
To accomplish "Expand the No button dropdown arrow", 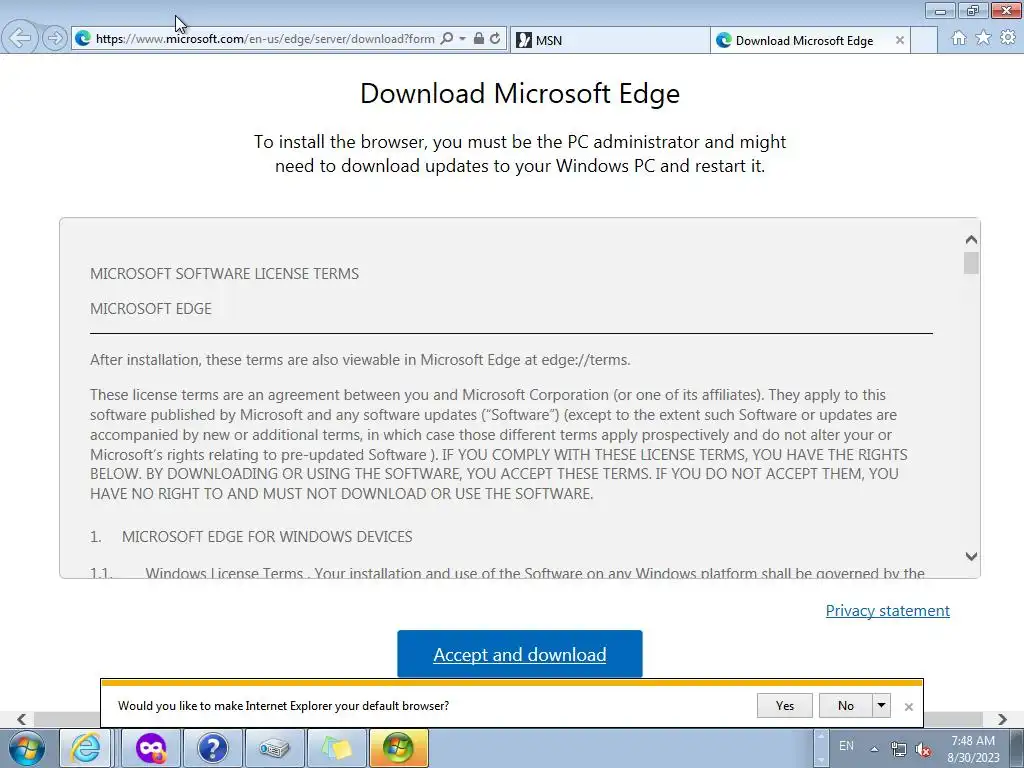I will [x=881, y=705].
